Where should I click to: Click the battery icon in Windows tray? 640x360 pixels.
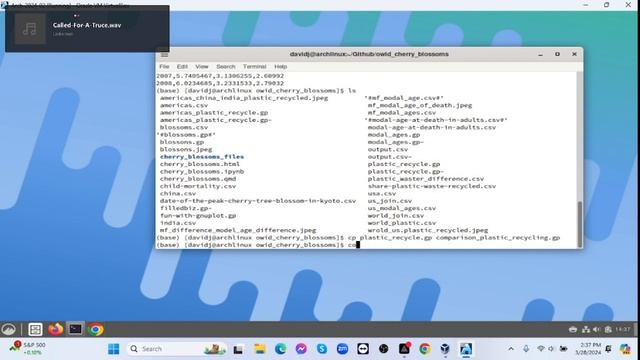click(x=563, y=349)
